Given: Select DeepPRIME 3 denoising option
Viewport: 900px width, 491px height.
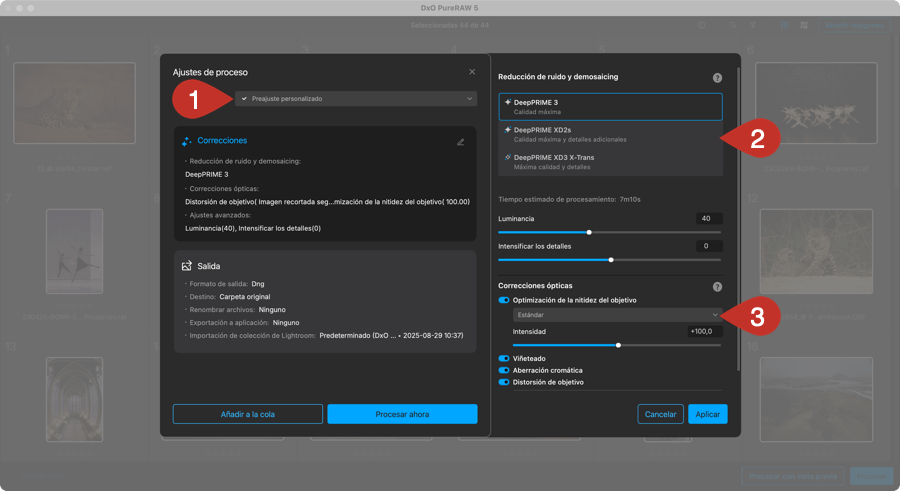Looking at the screenshot, I should coord(610,107).
